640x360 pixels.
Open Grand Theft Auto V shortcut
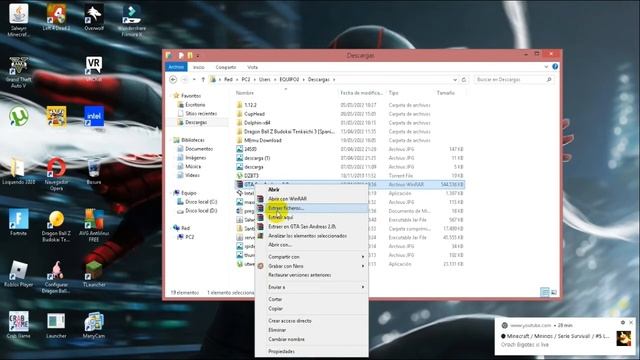click(19, 72)
